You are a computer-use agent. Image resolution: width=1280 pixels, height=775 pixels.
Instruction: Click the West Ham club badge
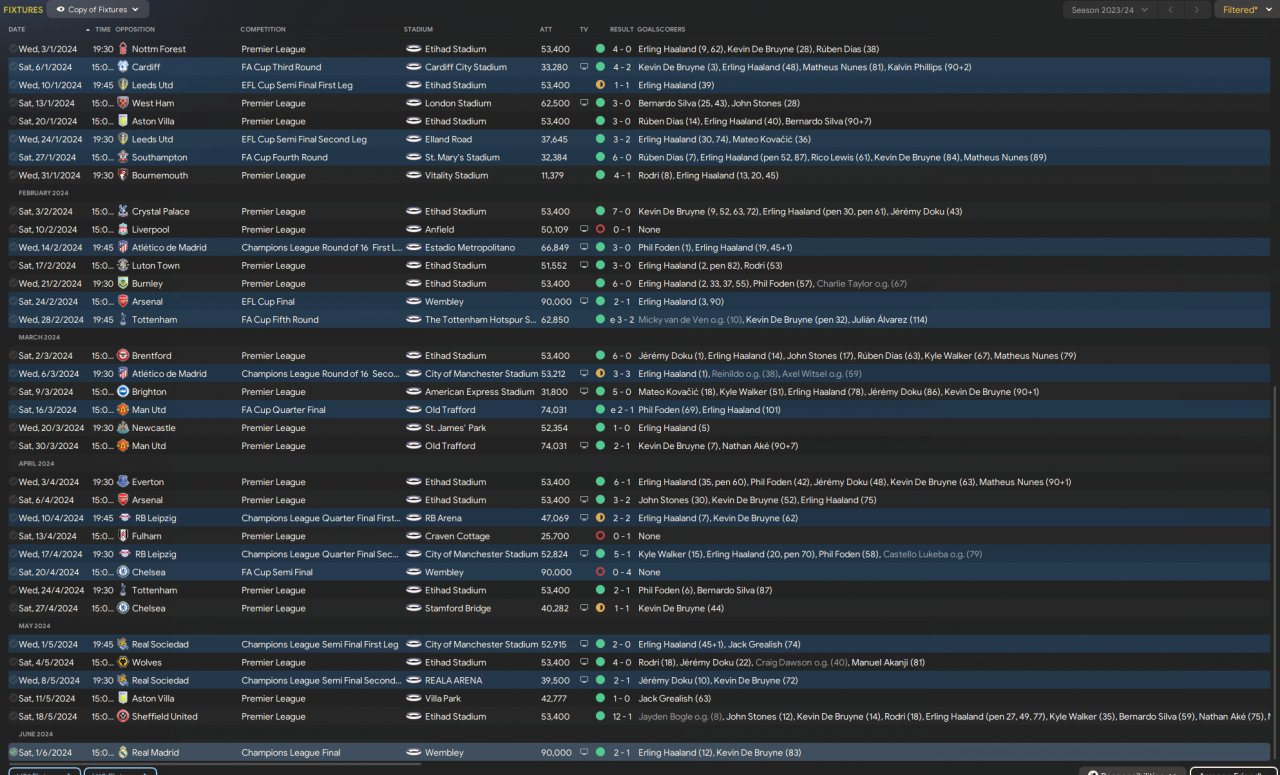(x=123, y=103)
